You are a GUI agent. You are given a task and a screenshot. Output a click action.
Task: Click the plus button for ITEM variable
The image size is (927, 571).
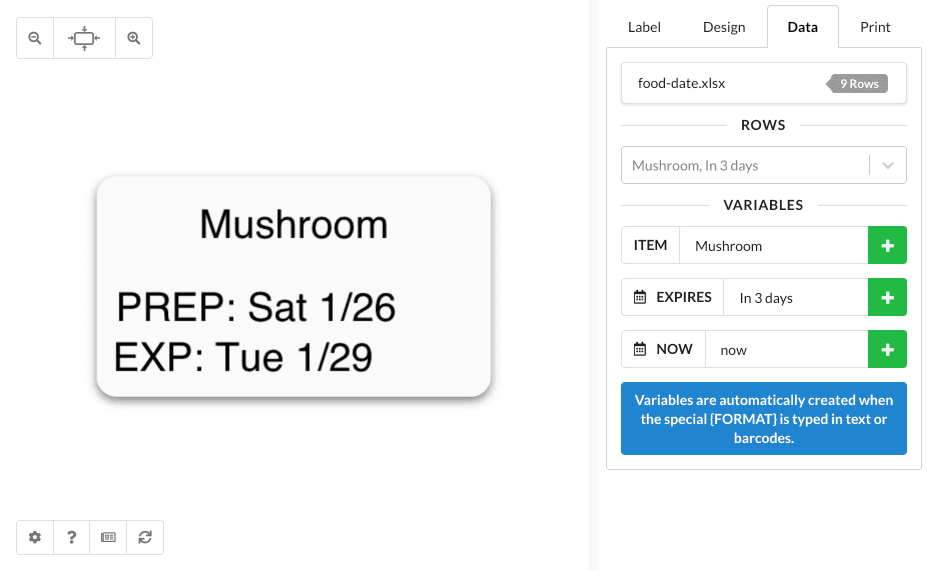[x=887, y=246]
